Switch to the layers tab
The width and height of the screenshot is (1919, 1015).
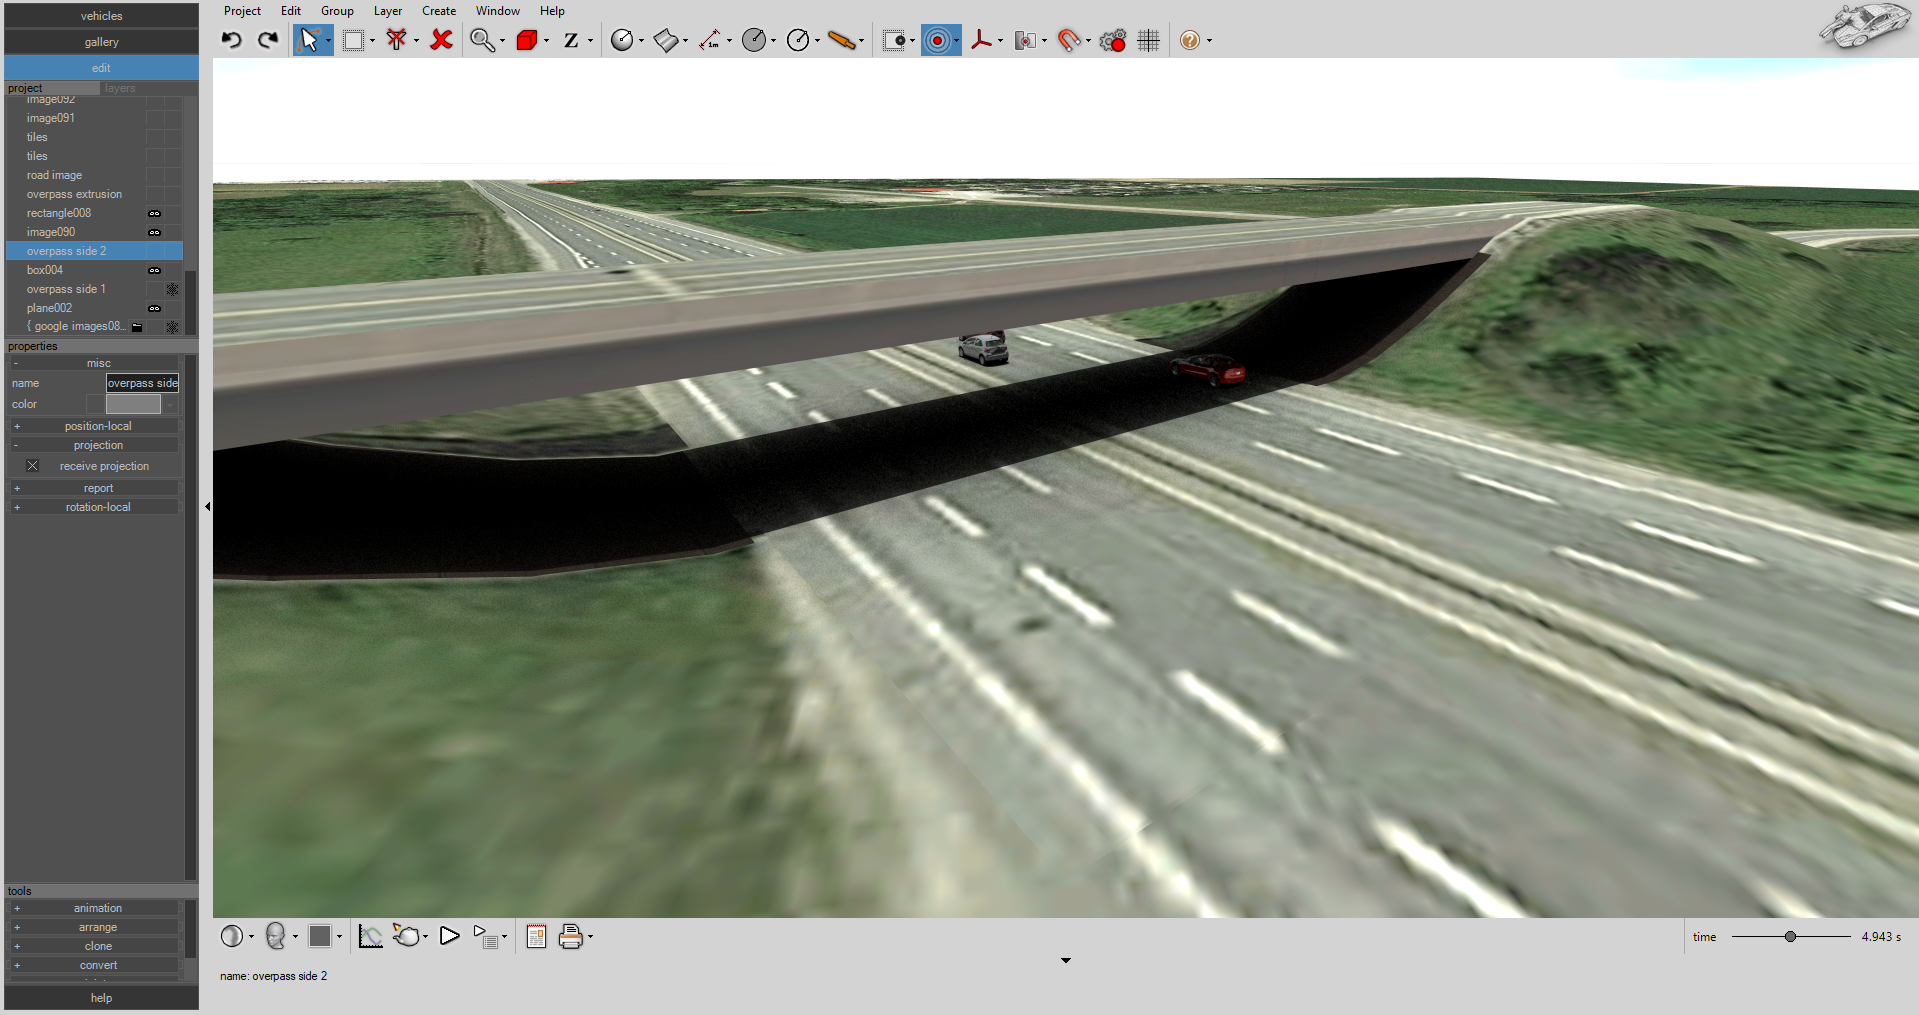pyautogui.click(x=119, y=88)
